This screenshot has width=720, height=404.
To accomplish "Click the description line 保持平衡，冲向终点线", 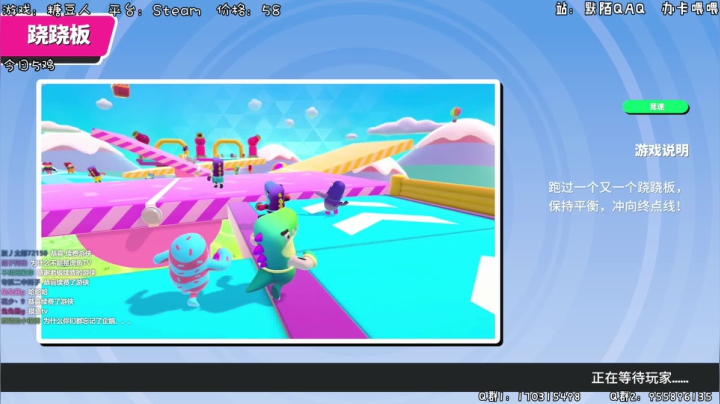I will (x=615, y=206).
